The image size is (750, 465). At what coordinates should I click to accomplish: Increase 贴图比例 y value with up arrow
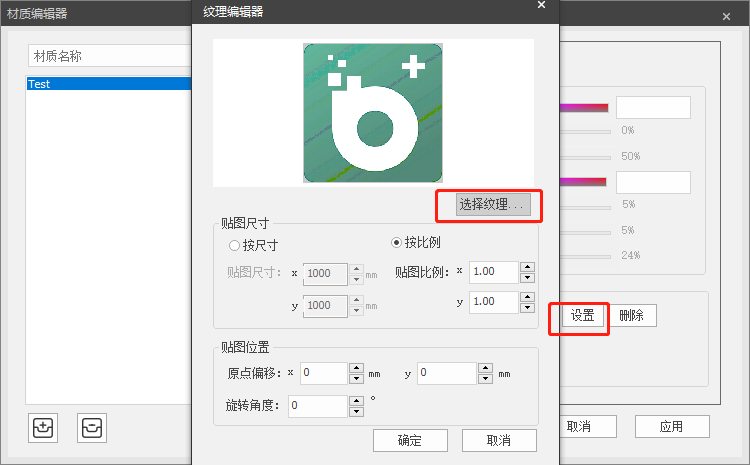click(527, 297)
